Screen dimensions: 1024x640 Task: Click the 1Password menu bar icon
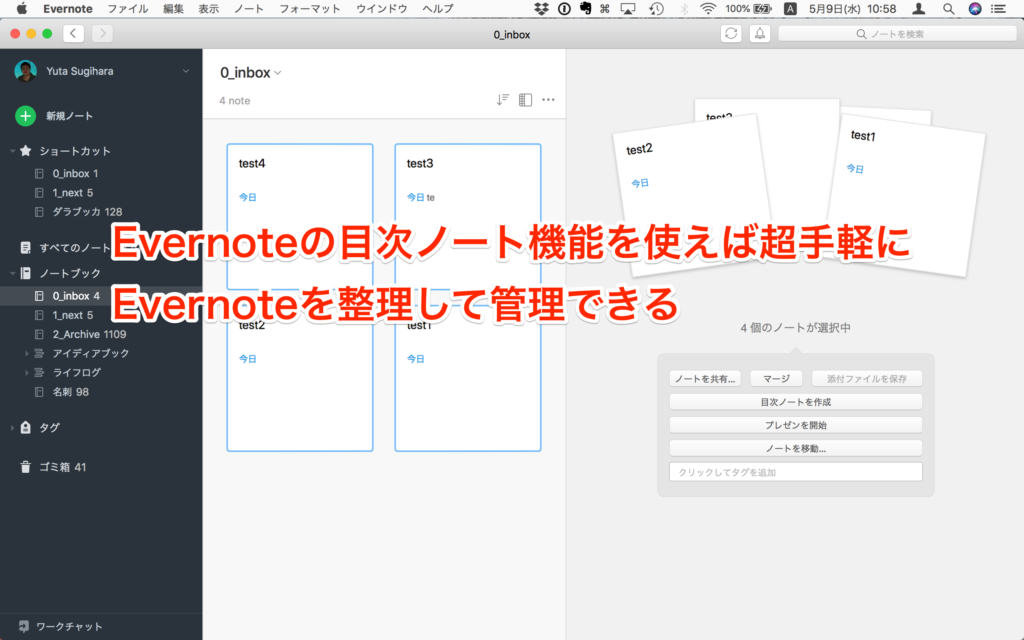coord(564,8)
